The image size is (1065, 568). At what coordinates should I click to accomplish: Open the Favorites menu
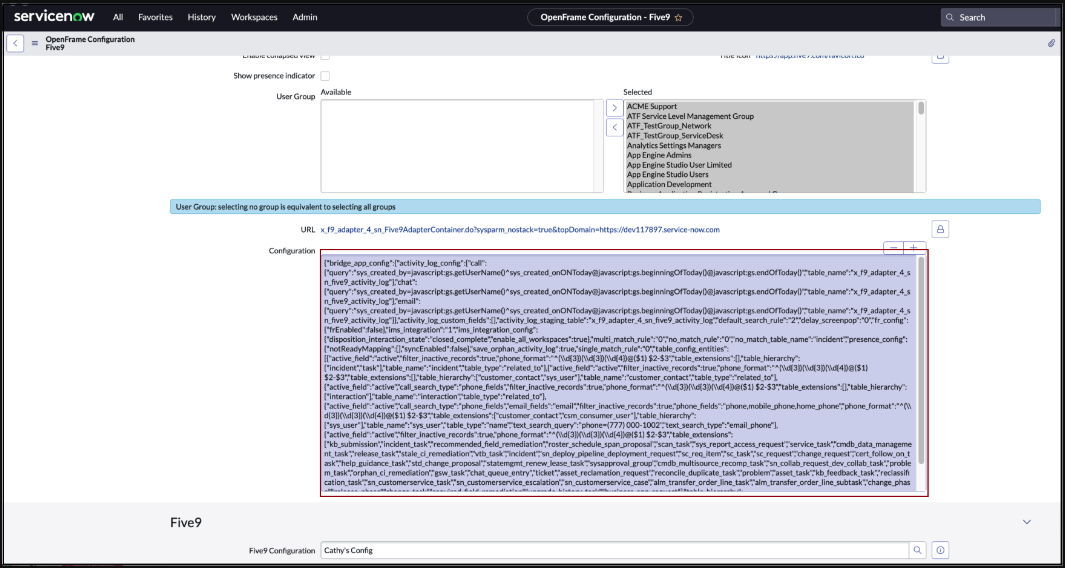point(155,17)
